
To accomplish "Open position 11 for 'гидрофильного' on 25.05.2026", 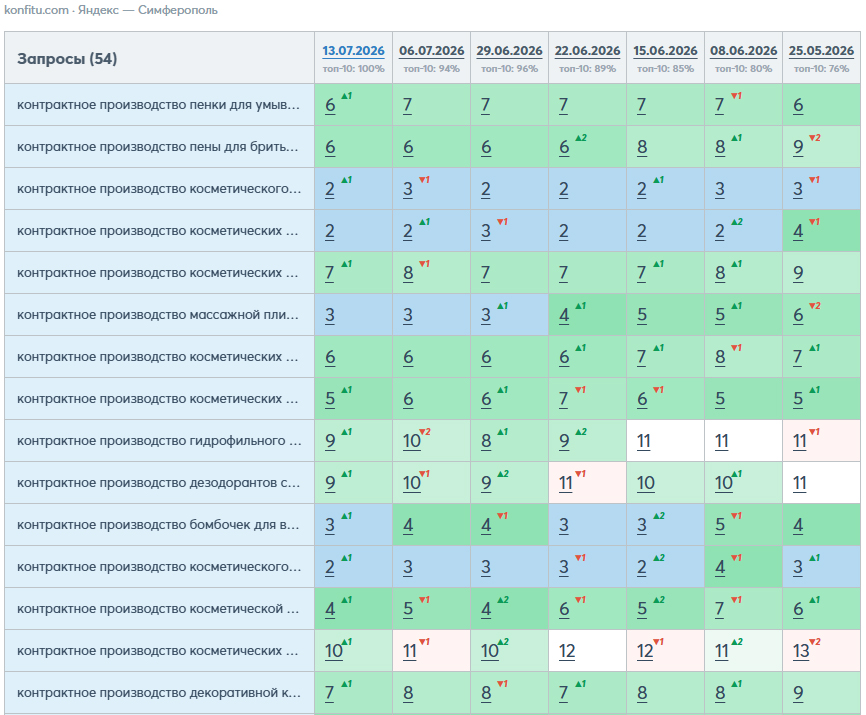I will [x=800, y=441].
